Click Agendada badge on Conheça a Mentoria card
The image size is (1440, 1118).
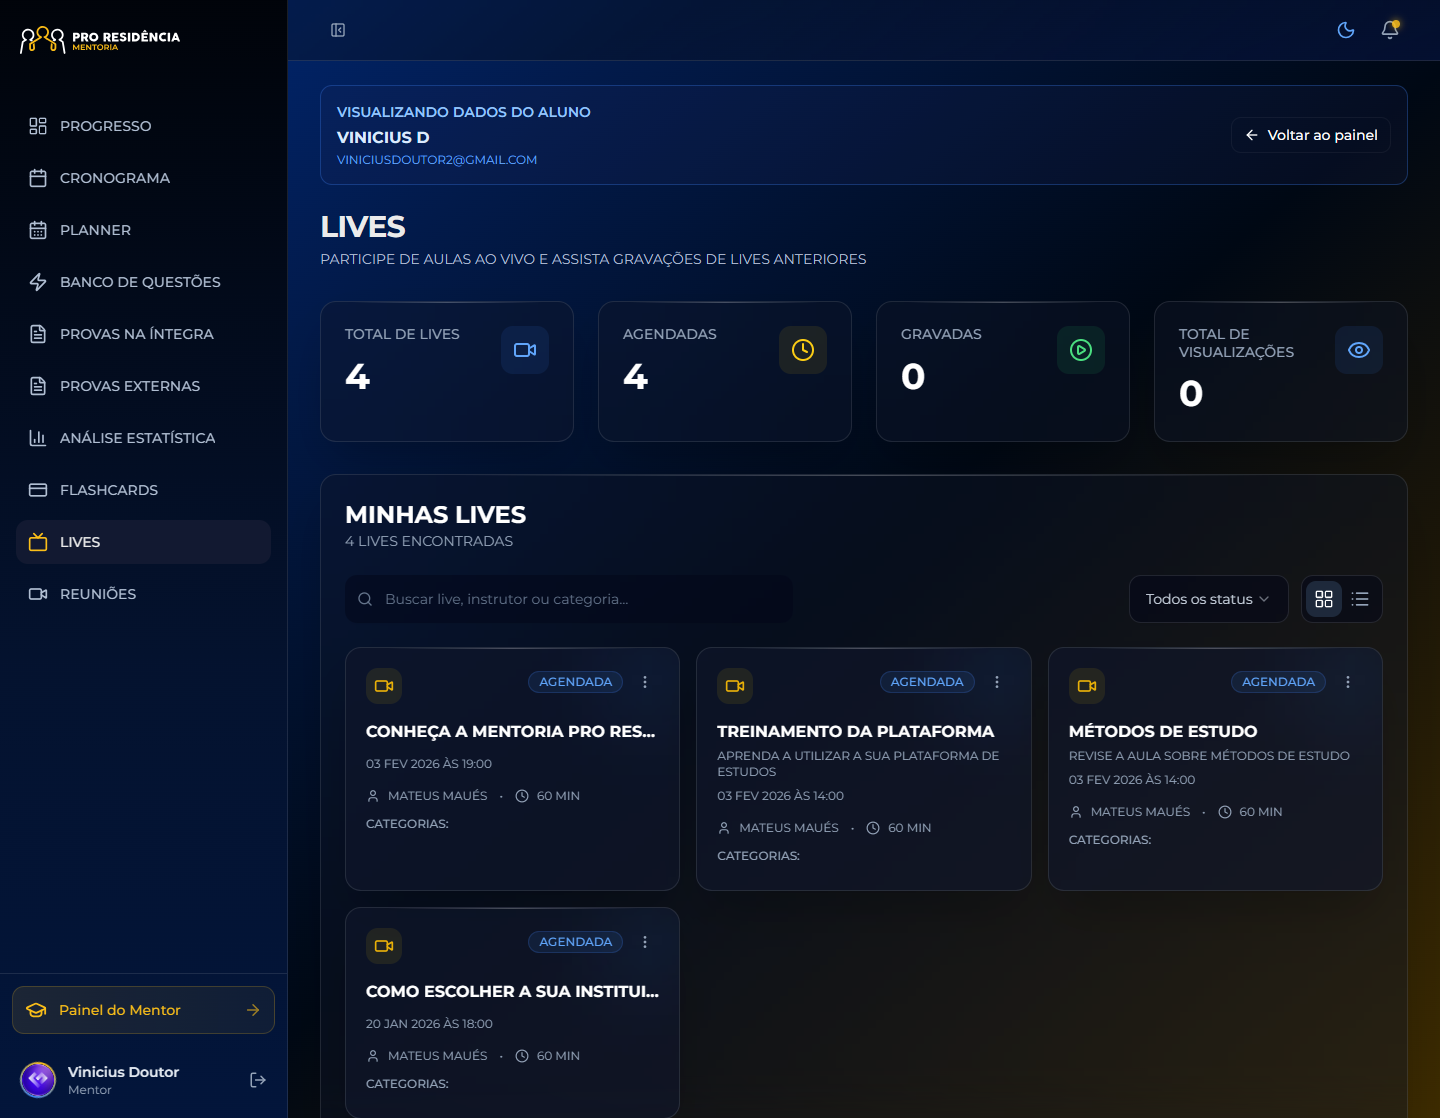pos(576,682)
